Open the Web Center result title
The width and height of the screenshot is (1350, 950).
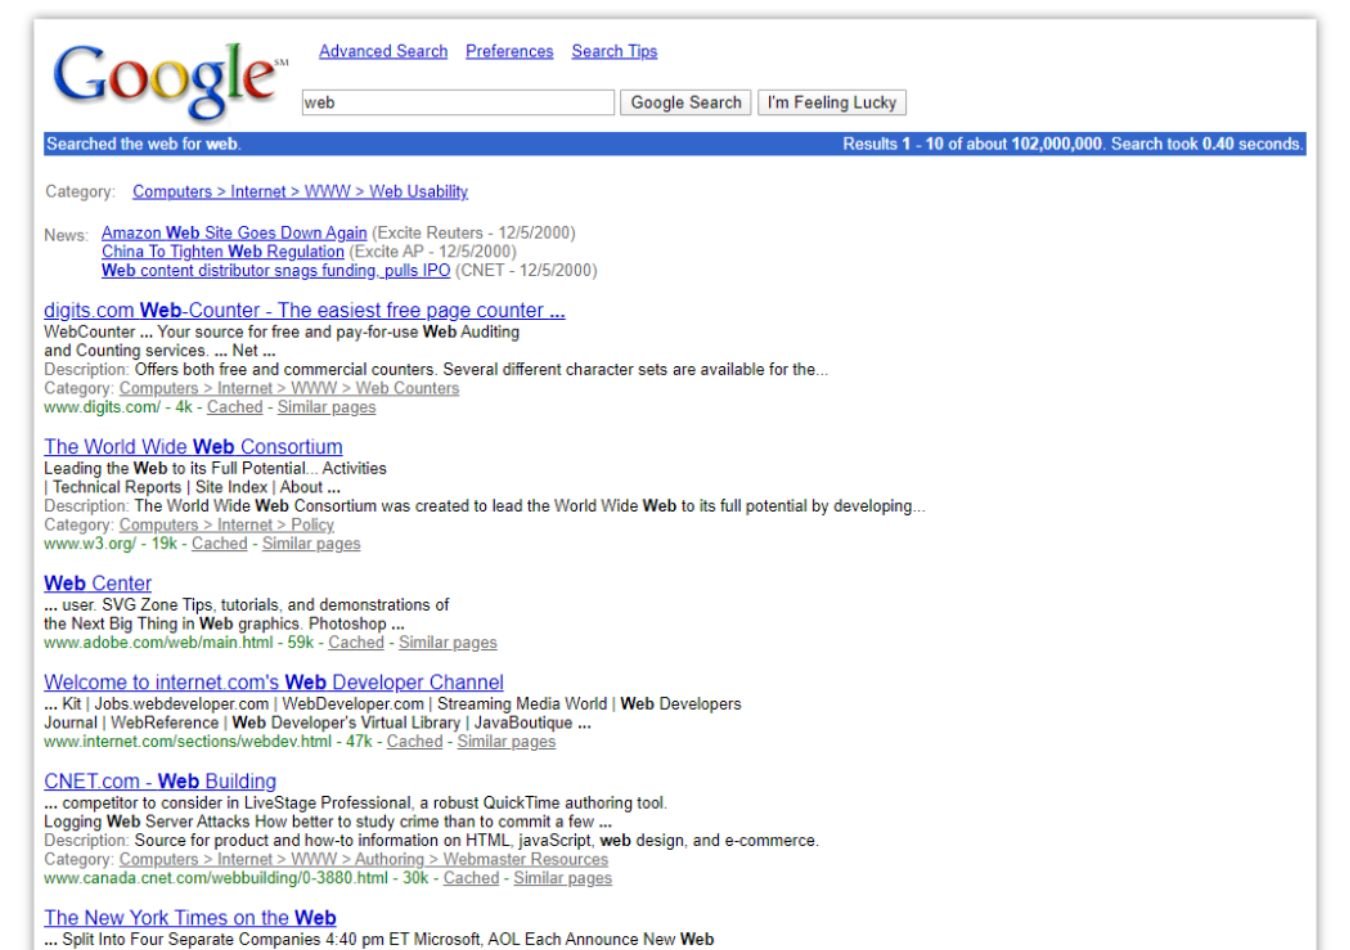[98, 583]
